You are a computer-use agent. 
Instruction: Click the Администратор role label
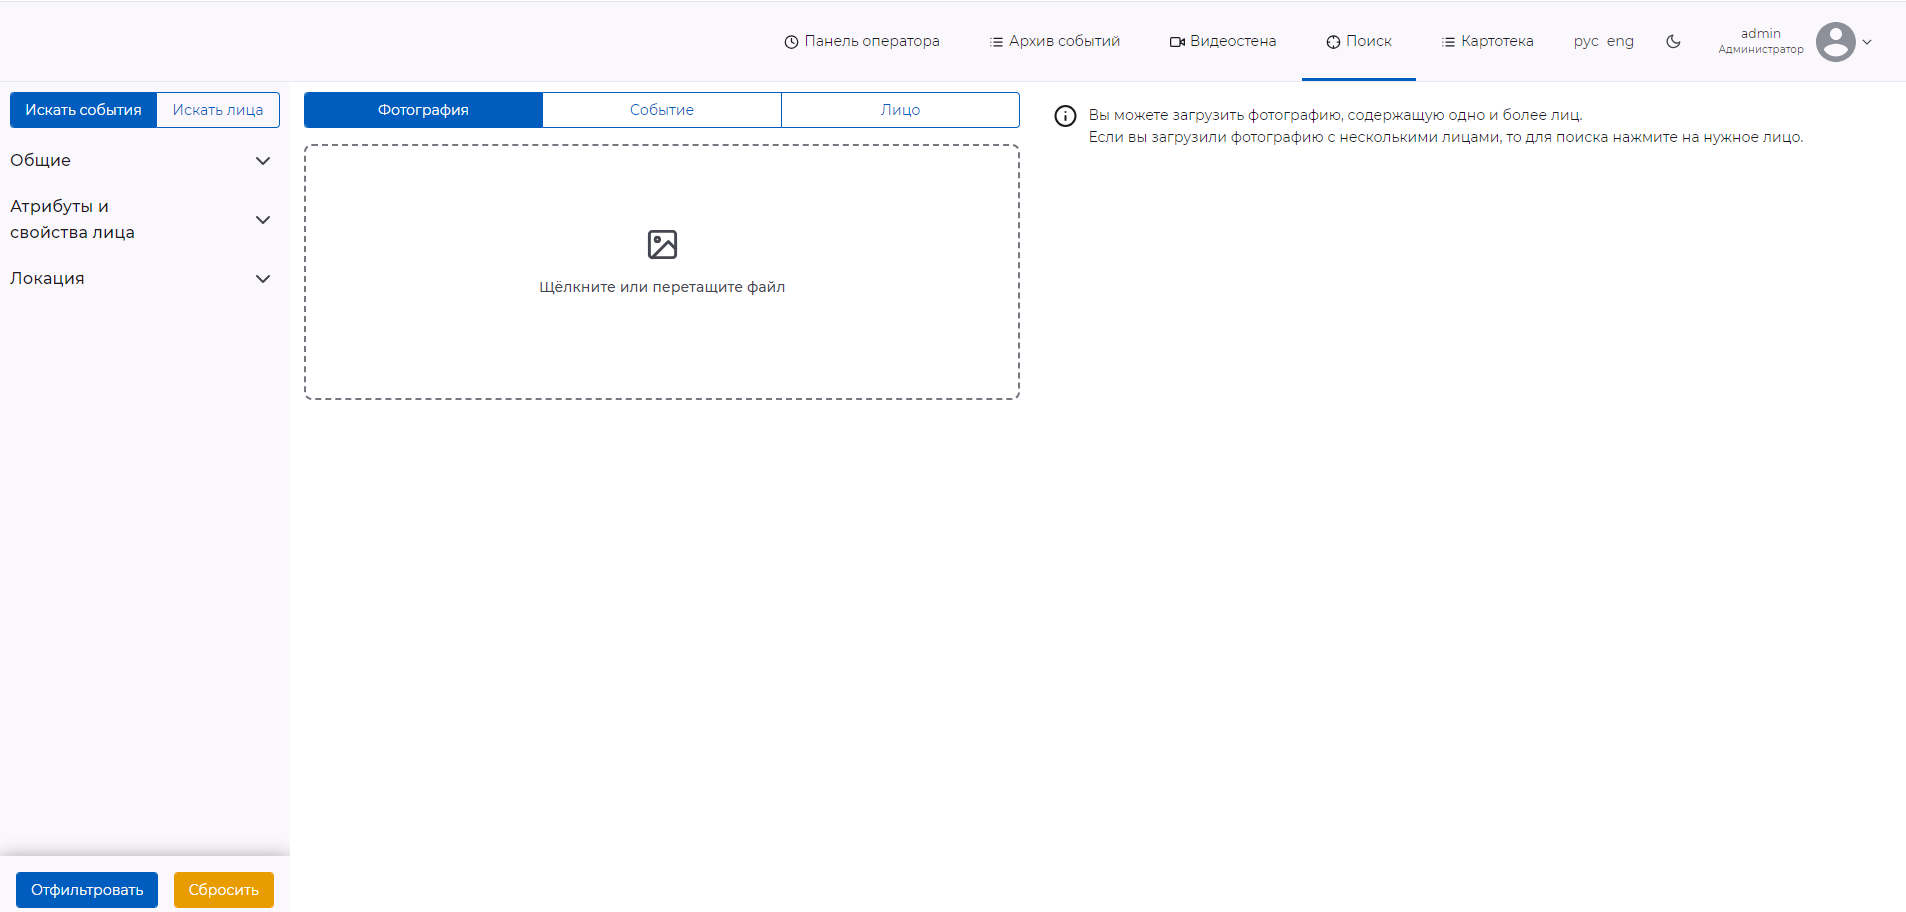pos(1760,49)
